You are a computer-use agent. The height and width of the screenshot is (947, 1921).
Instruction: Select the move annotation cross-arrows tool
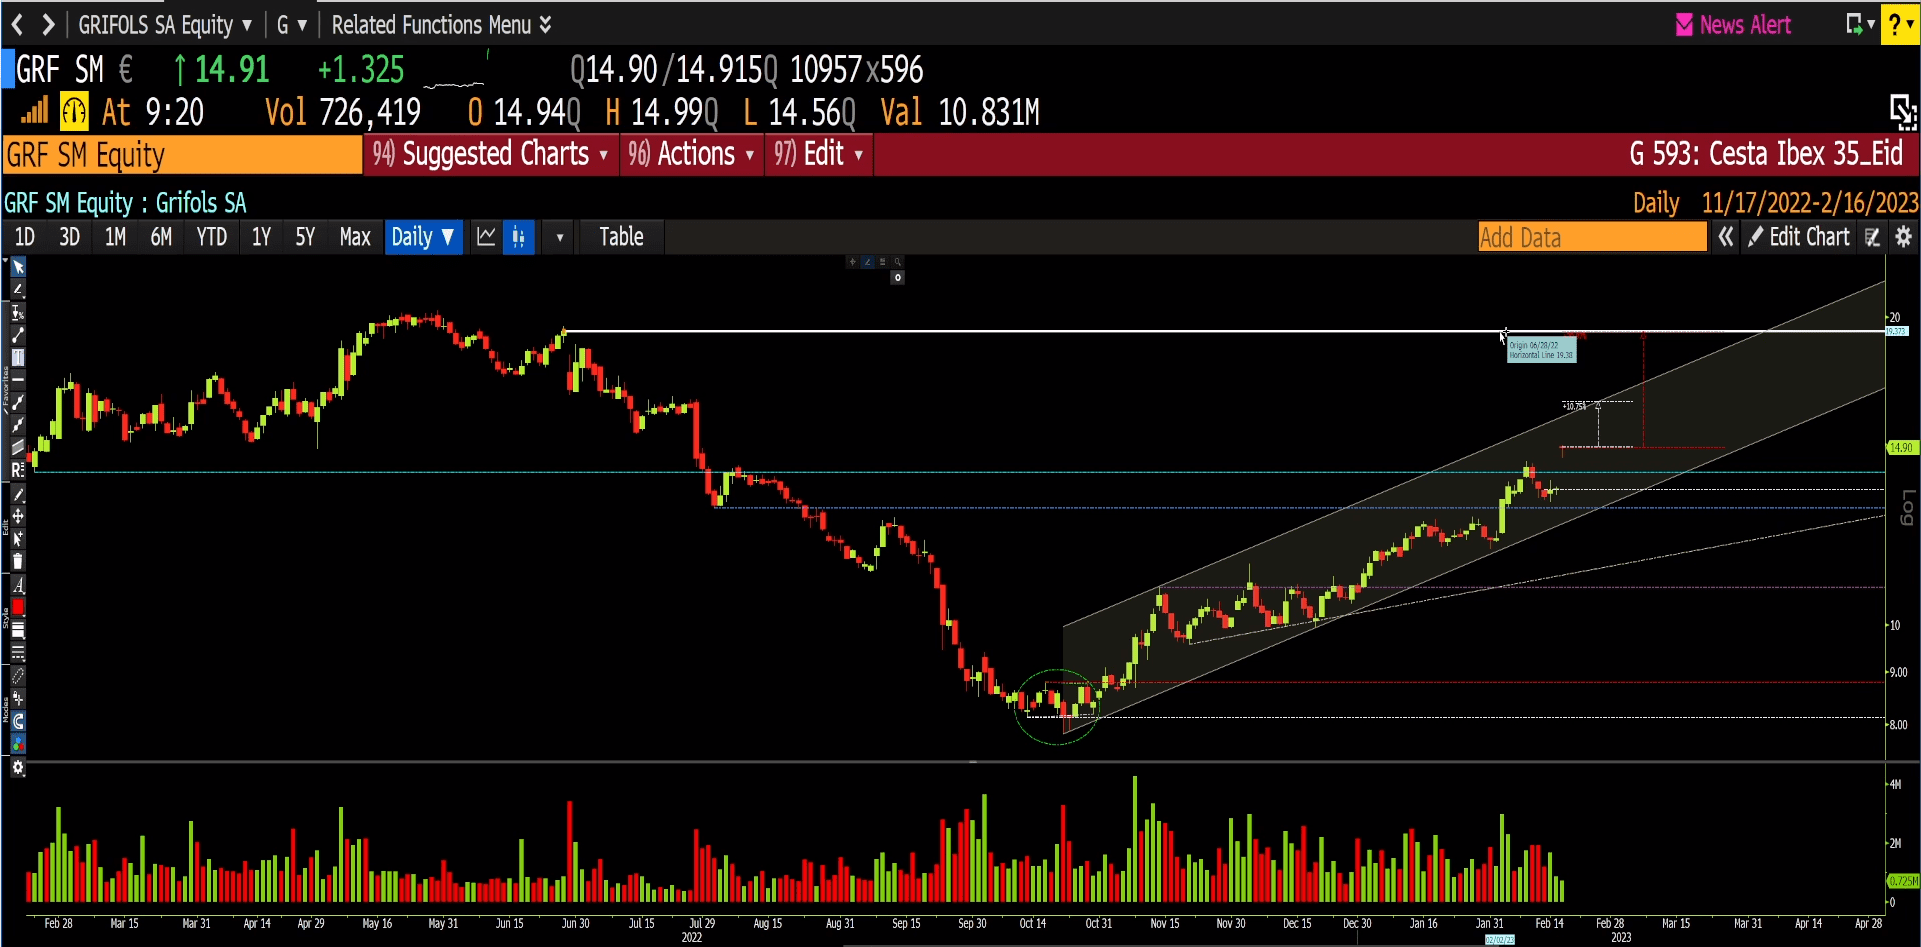(18, 516)
